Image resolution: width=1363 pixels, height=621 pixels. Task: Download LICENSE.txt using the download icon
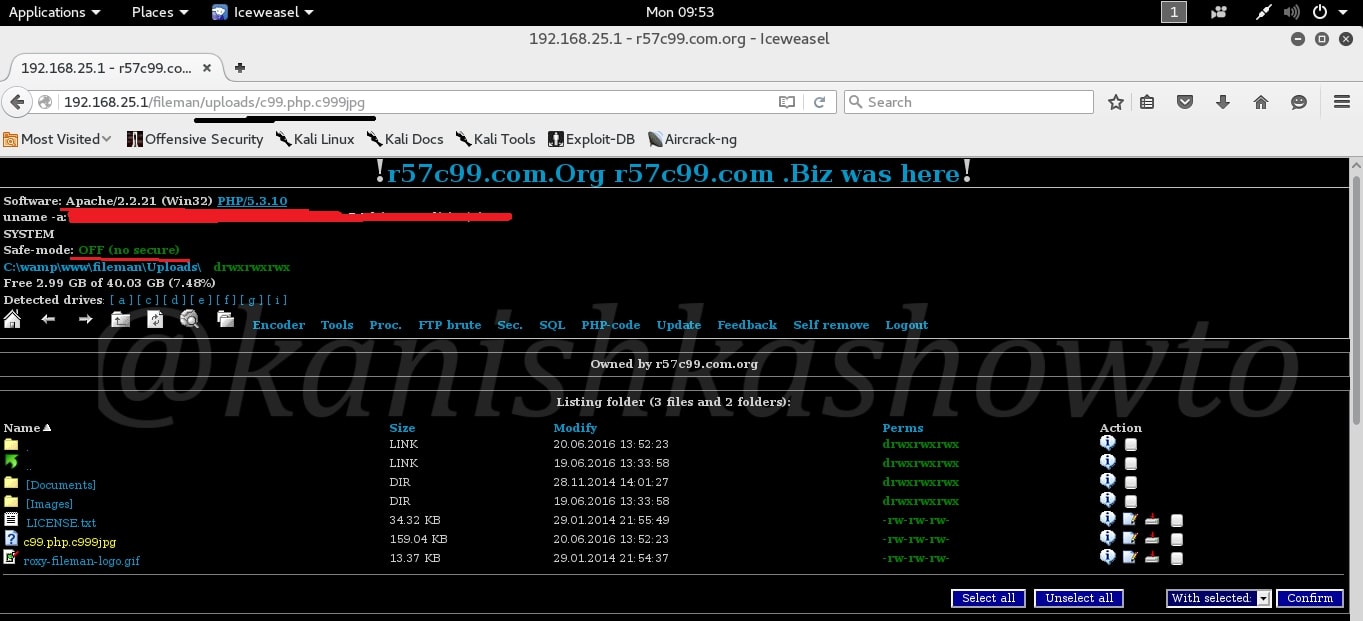pyautogui.click(x=1152, y=519)
